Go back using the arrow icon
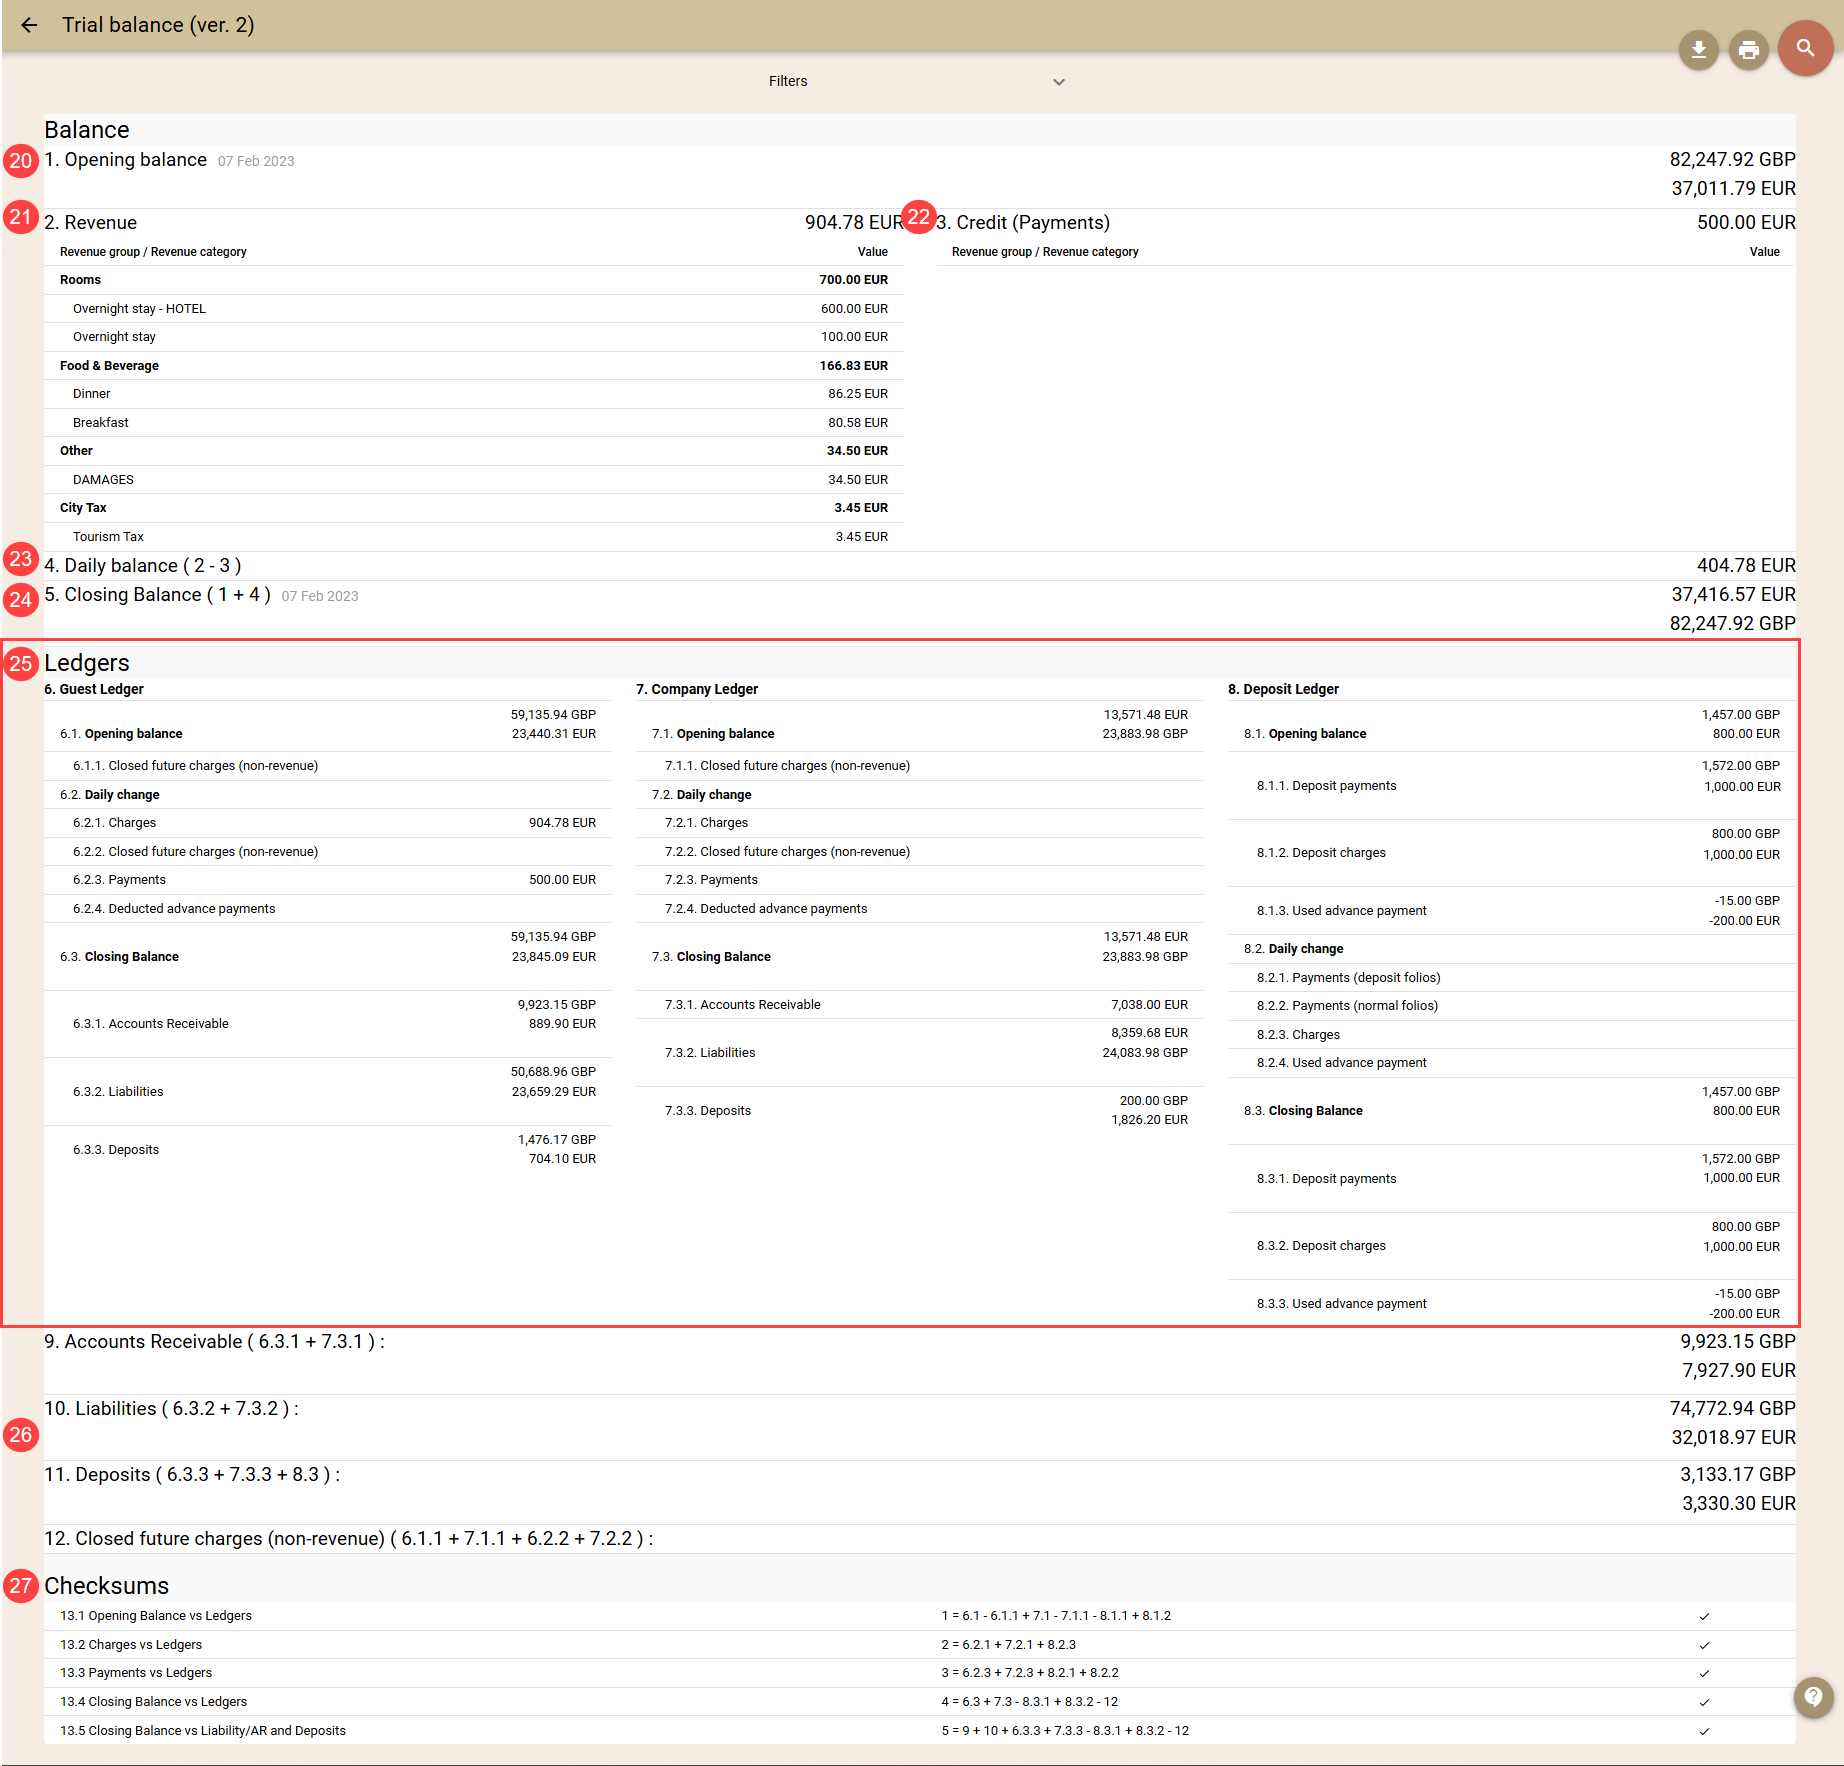The width and height of the screenshot is (1844, 1766). (29, 25)
